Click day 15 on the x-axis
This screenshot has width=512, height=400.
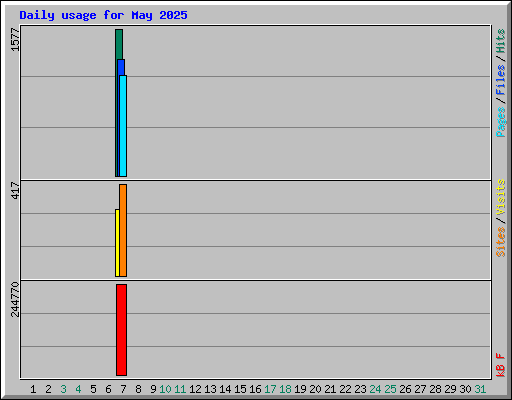tap(240, 389)
